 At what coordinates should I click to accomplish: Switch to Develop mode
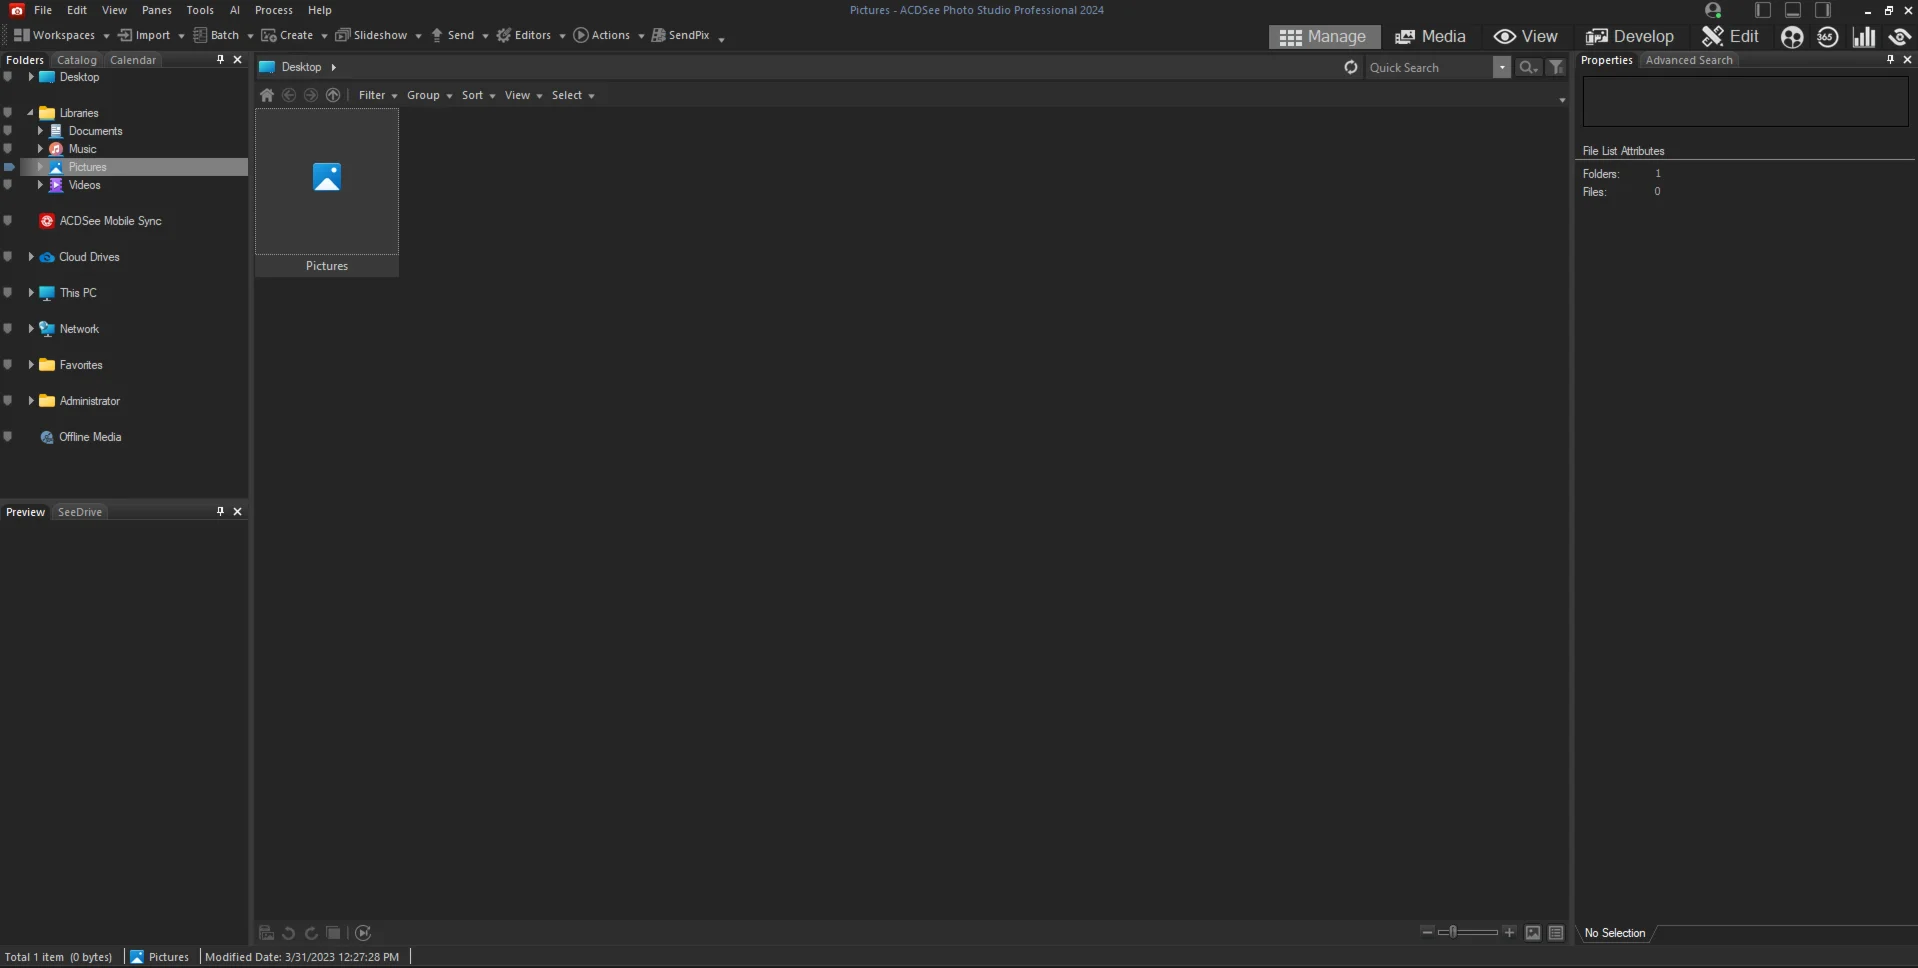1629,37
